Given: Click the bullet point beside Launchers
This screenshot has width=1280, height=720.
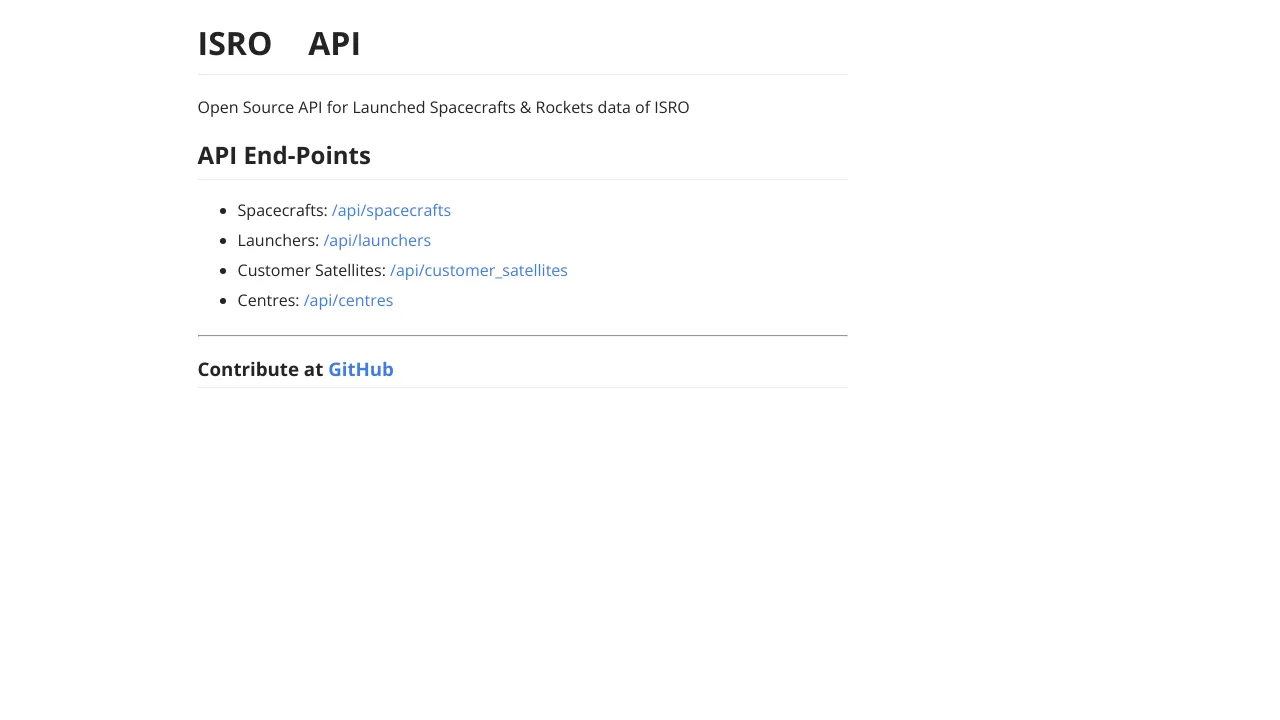Looking at the screenshot, I should point(223,241).
